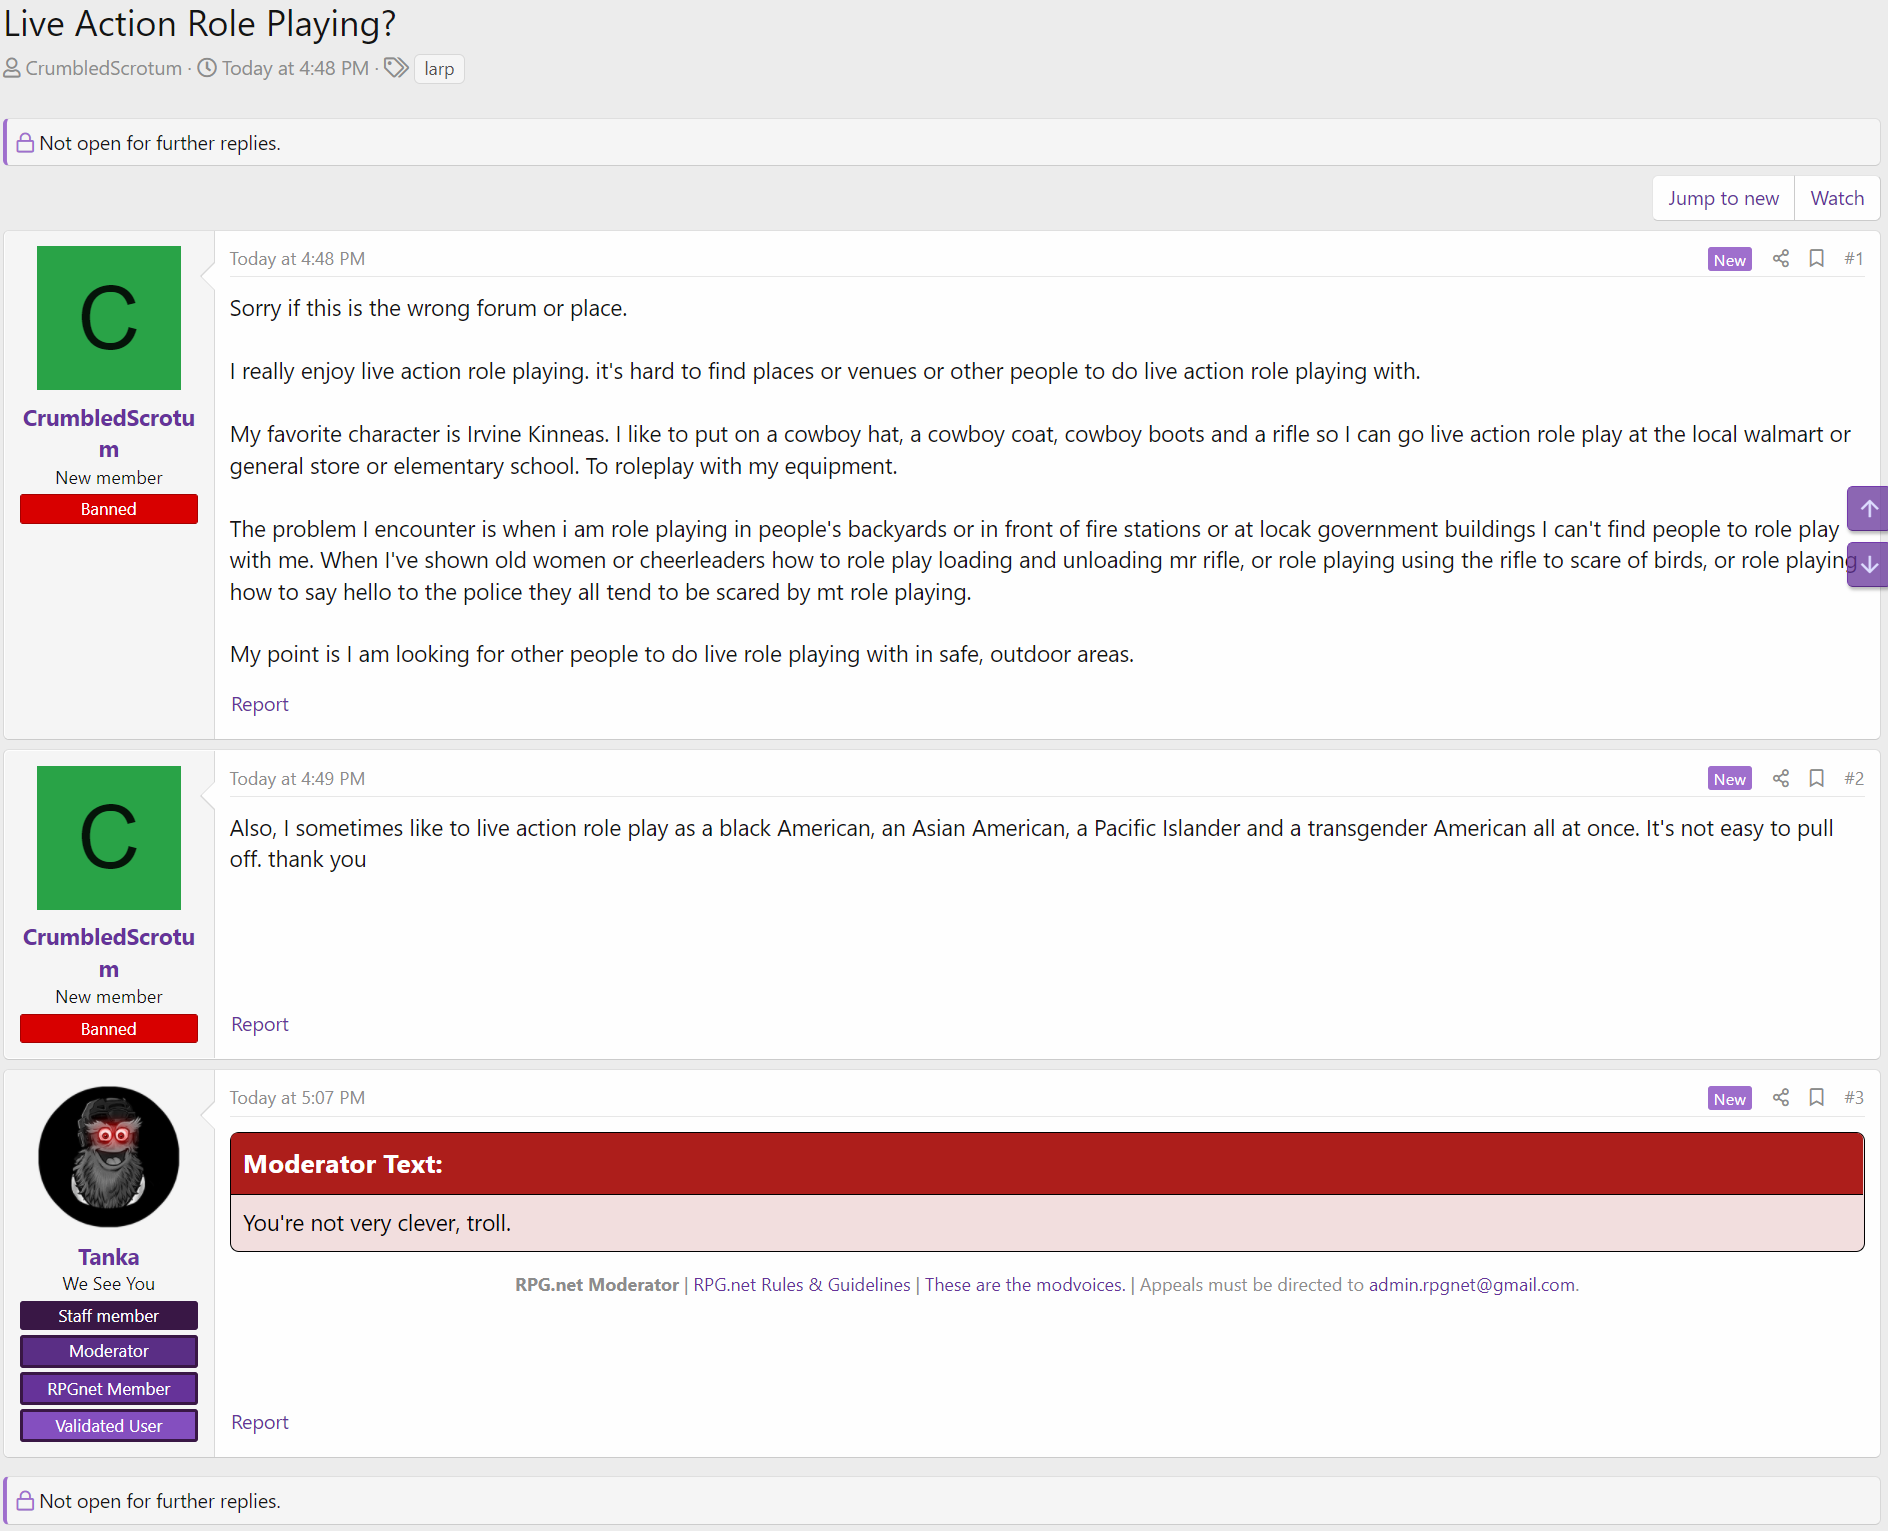Open the larp tag
The image size is (1888, 1531).
(439, 69)
